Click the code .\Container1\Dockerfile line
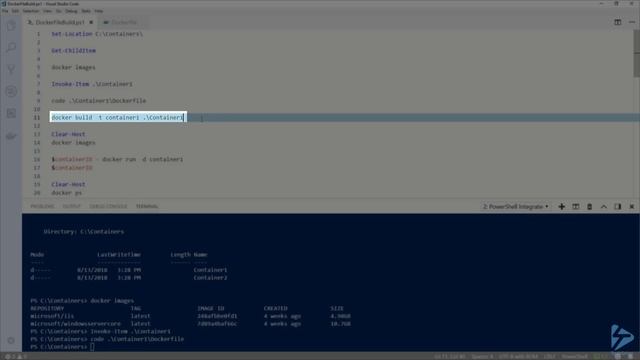Image resolution: width=640 pixels, height=360 pixels. point(99,101)
